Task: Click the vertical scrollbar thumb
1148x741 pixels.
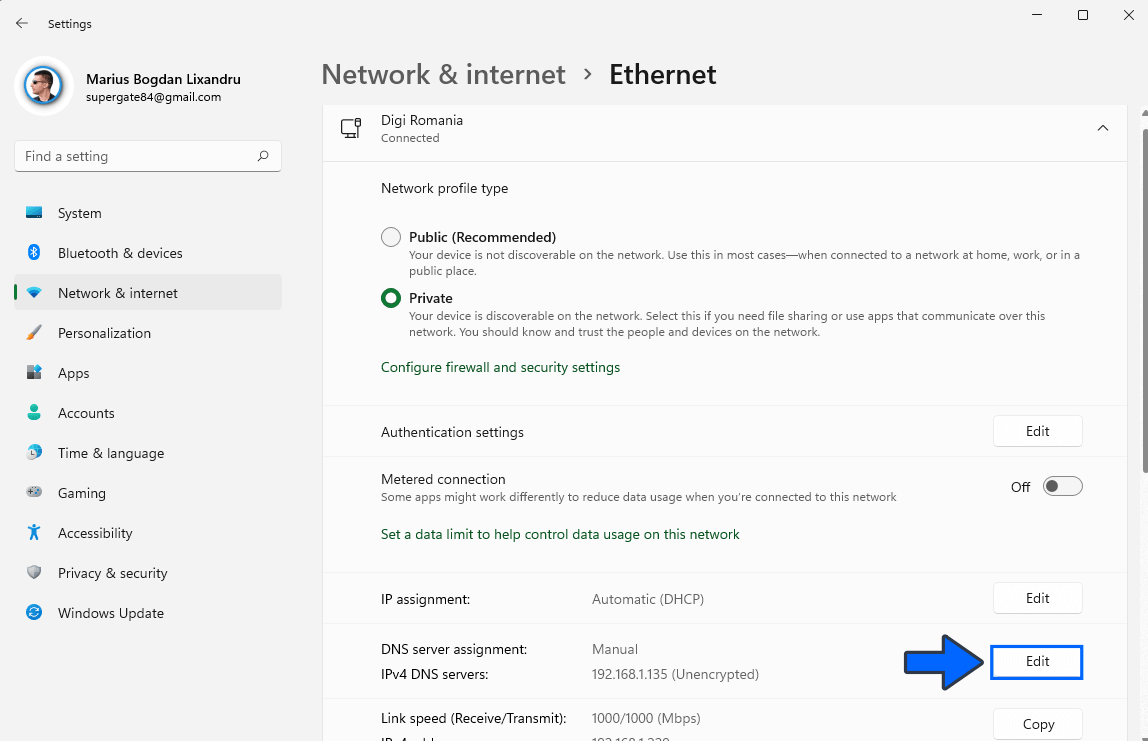Action: tap(1144, 300)
